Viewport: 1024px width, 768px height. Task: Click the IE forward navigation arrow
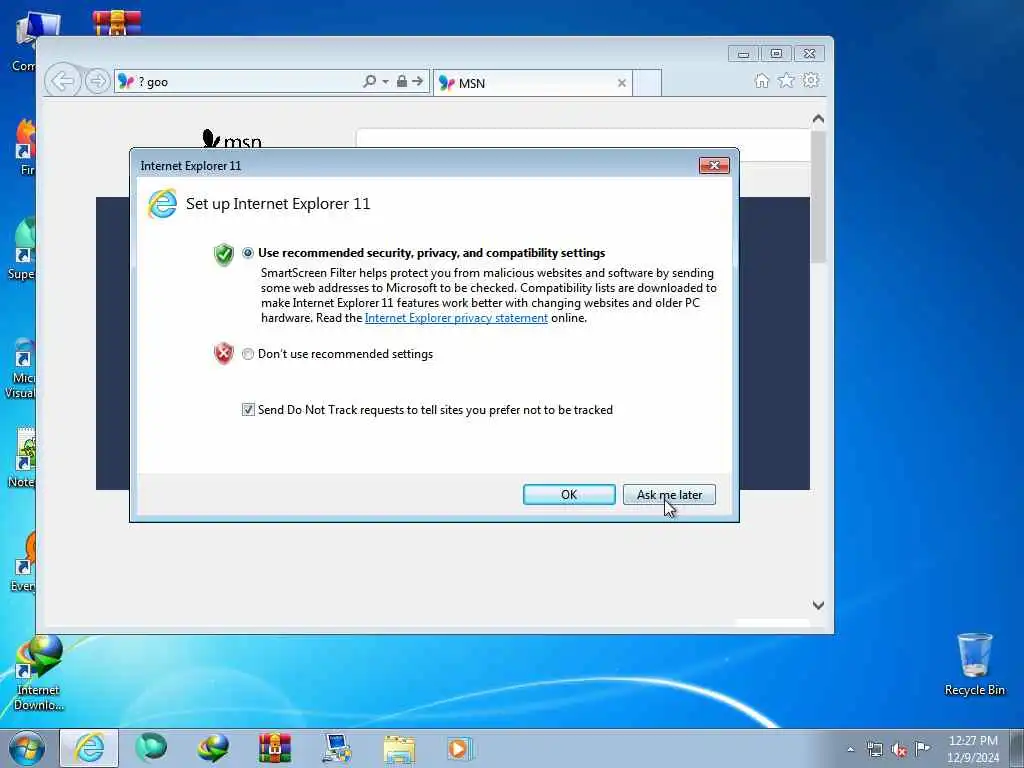(97, 82)
